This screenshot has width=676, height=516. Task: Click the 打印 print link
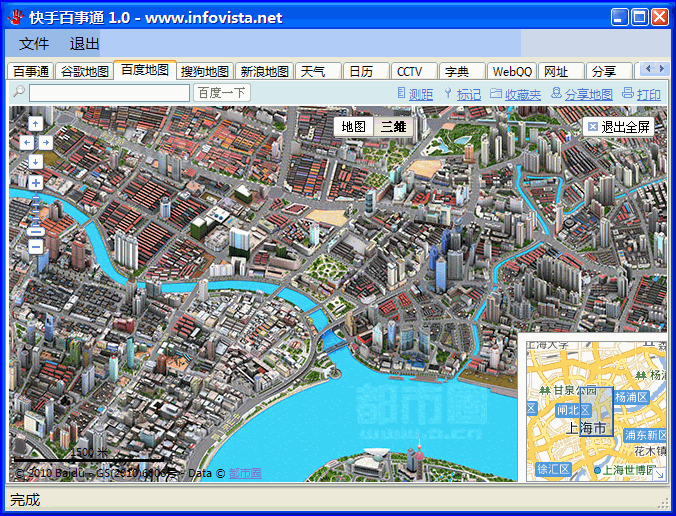click(x=648, y=94)
